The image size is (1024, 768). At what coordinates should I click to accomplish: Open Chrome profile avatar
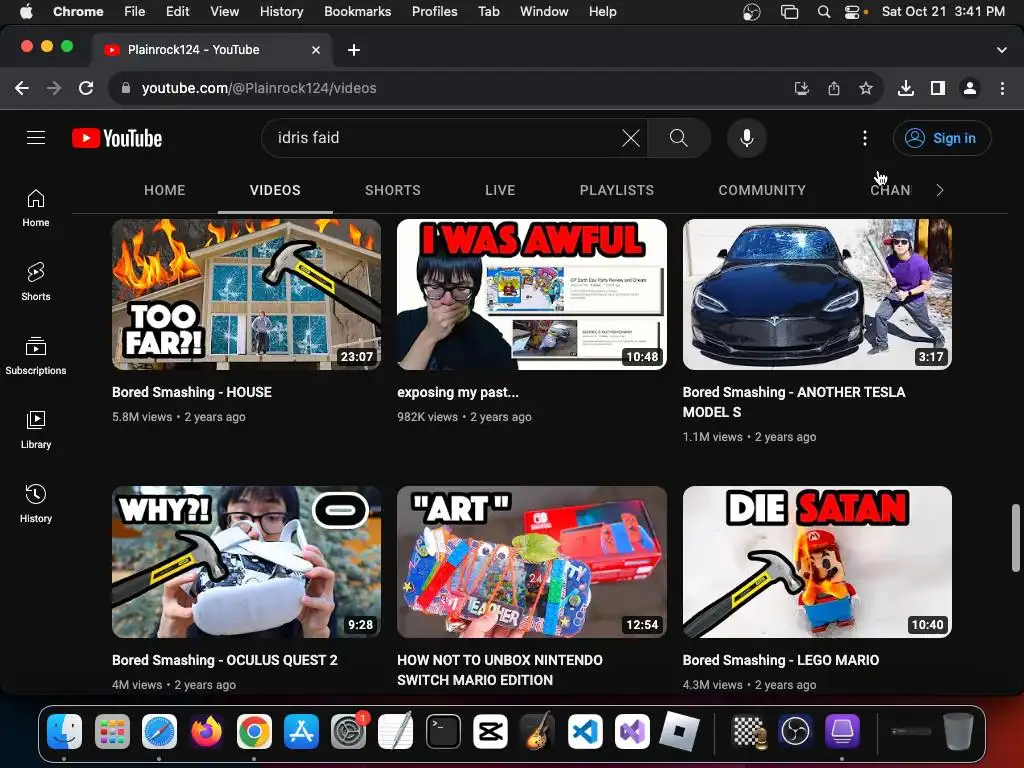[x=970, y=88]
